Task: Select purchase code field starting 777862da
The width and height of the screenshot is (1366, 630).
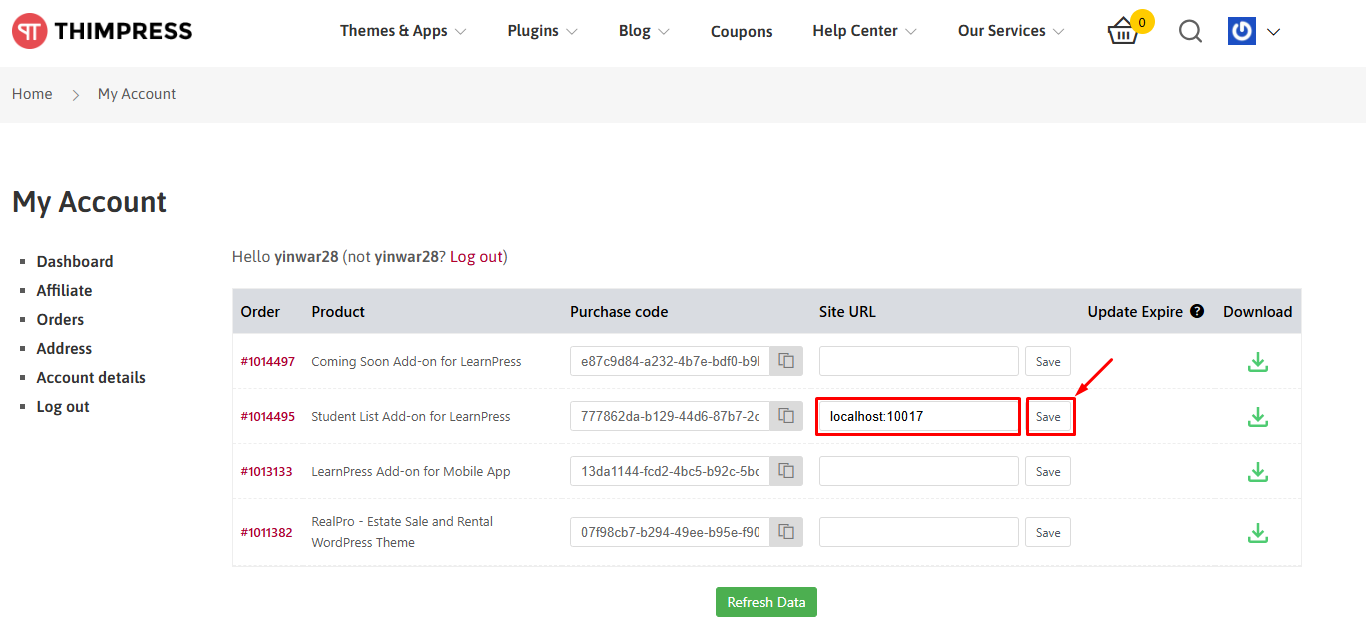Action: 670,416
